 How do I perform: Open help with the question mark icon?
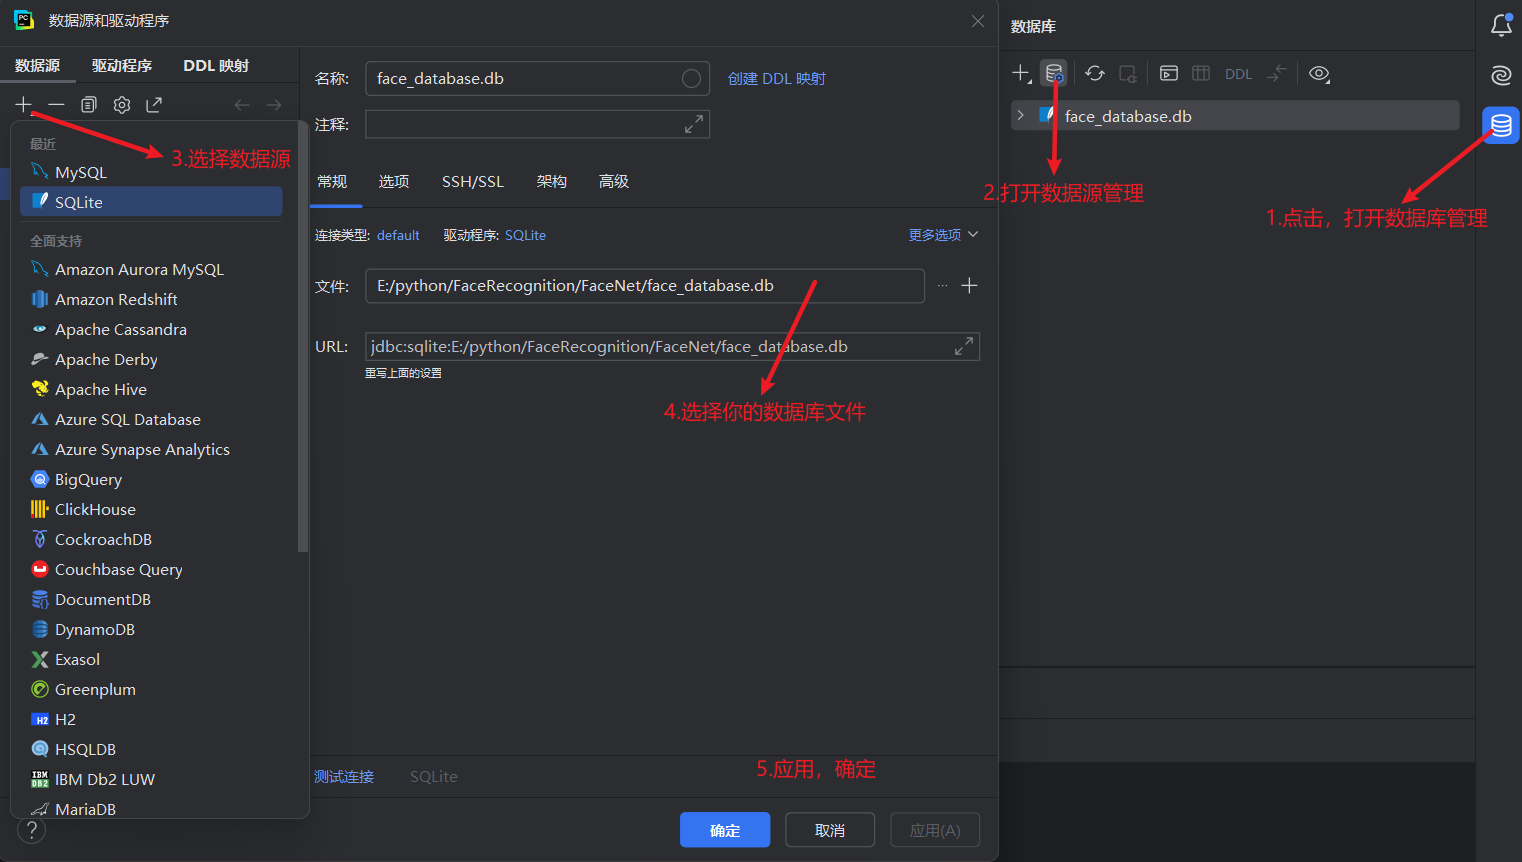[x=32, y=830]
